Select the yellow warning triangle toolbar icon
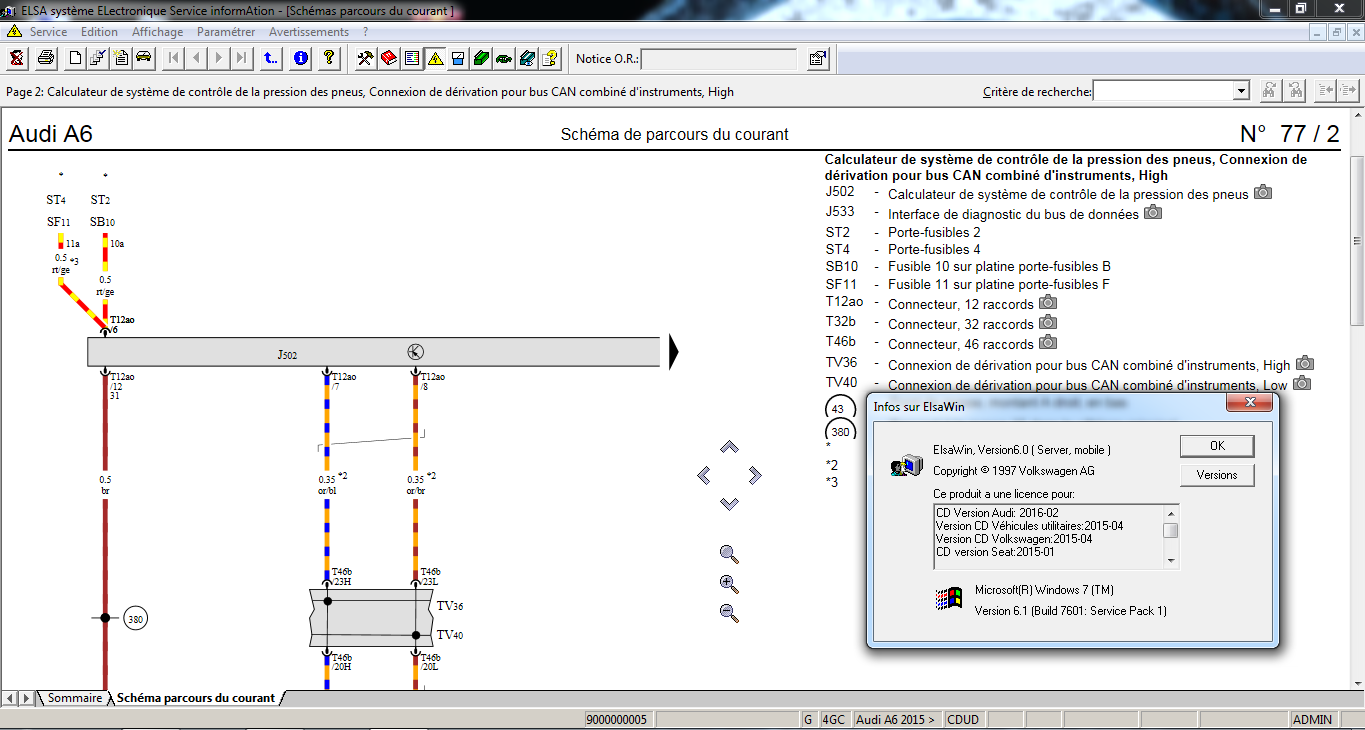Viewport: 1365px width, 730px height. coord(435,58)
